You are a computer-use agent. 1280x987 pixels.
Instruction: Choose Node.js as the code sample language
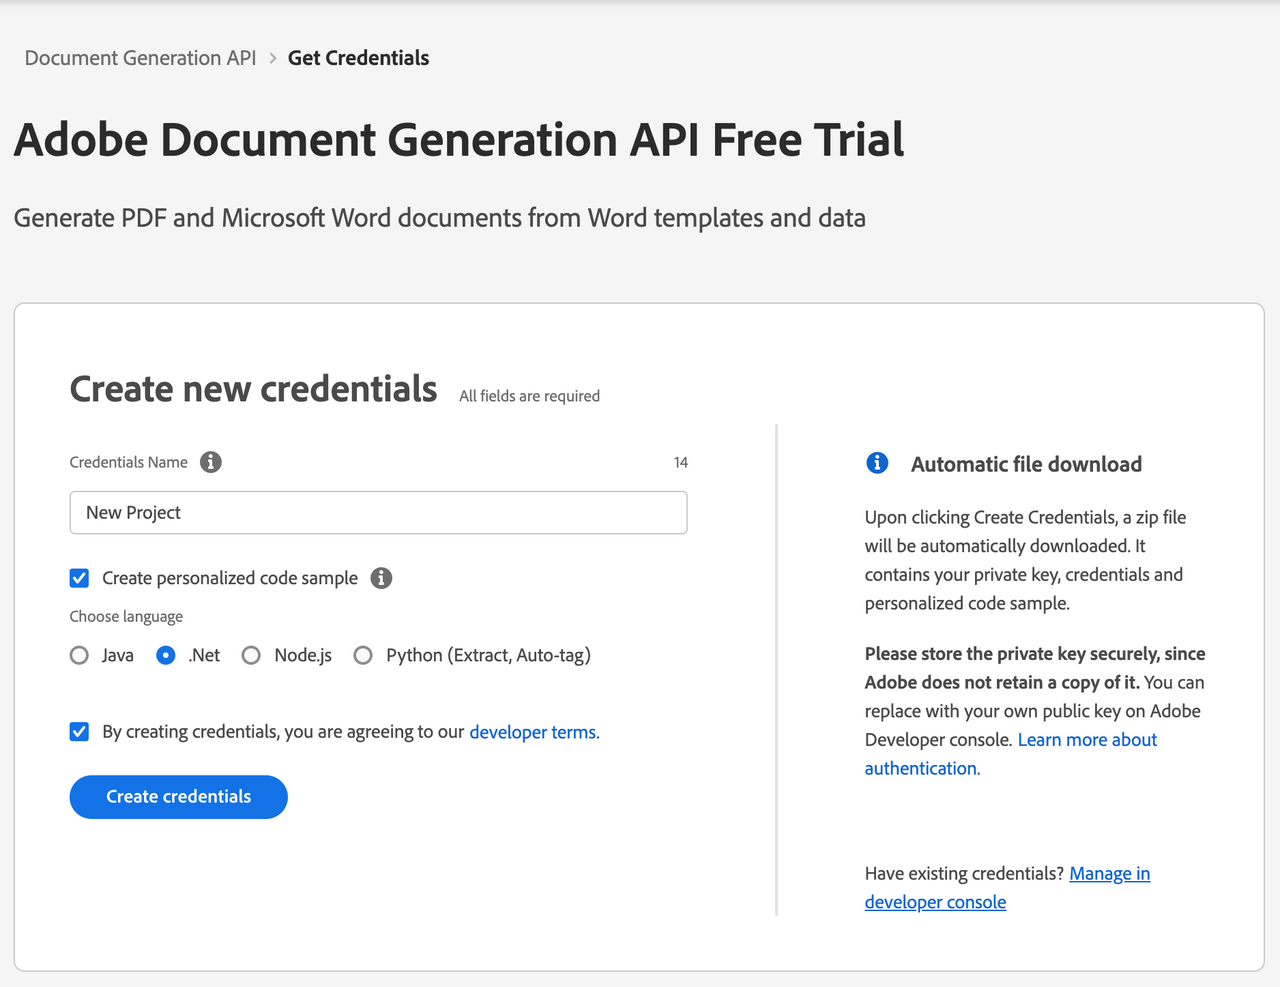tap(252, 655)
